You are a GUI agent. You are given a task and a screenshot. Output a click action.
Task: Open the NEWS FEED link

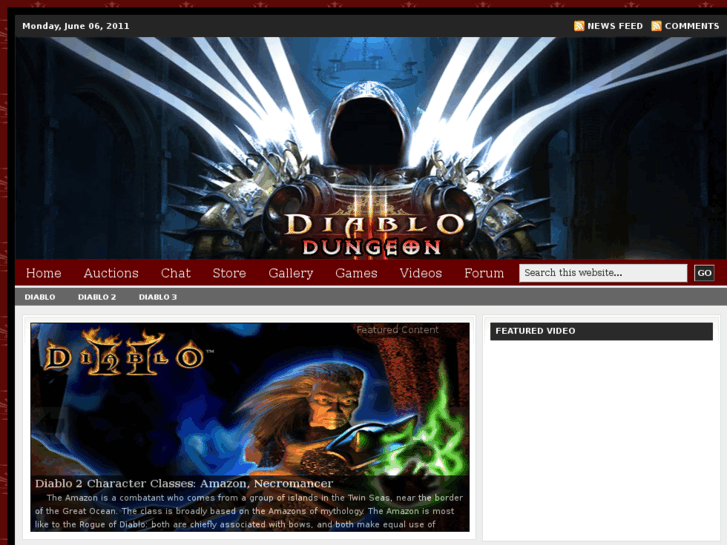pos(615,26)
